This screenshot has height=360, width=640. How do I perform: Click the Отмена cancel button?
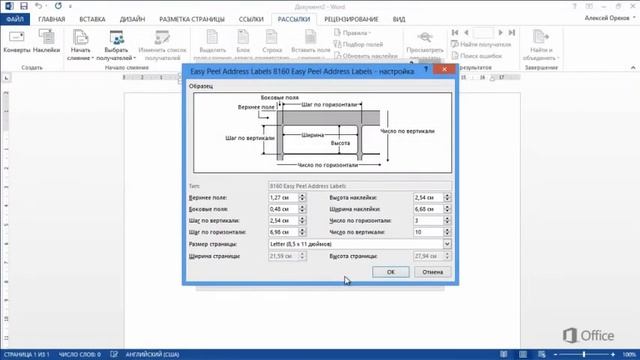pyautogui.click(x=433, y=272)
